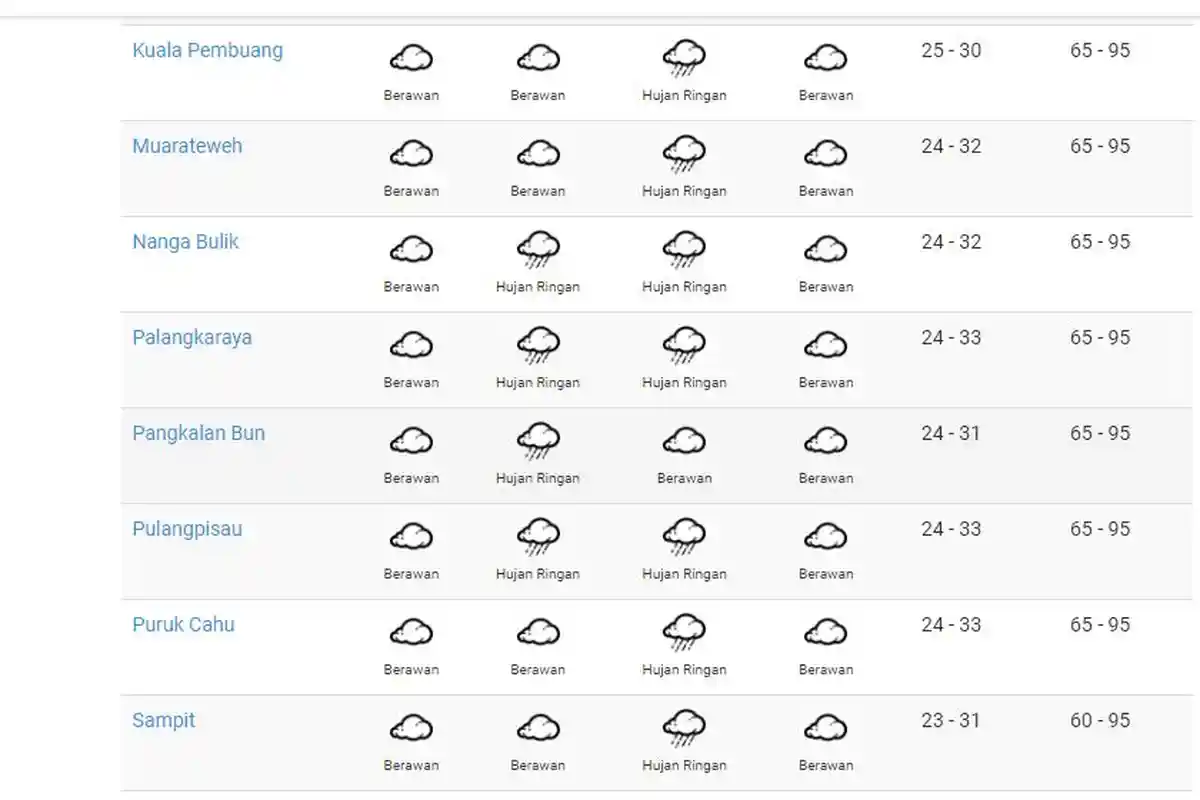
Task: Open the Kuala Pembuang city link
Action: (x=207, y=50)
